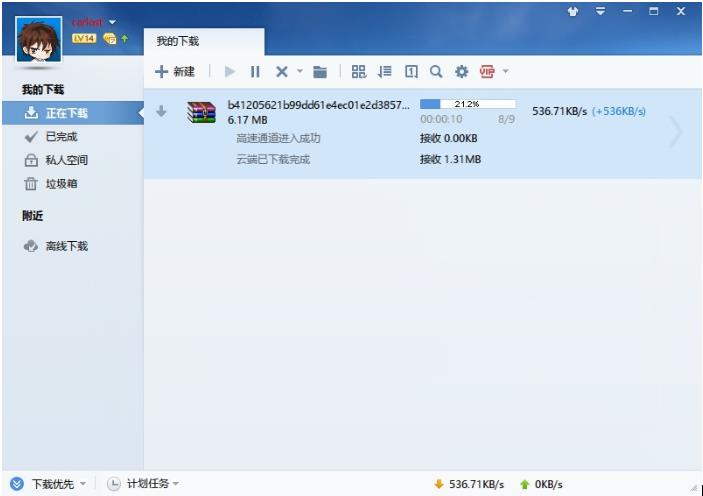Click the red VIP icon
Image resolution: width=703 pixels, height=496 pixels.
pyautogui.click(x=487, y=72)
